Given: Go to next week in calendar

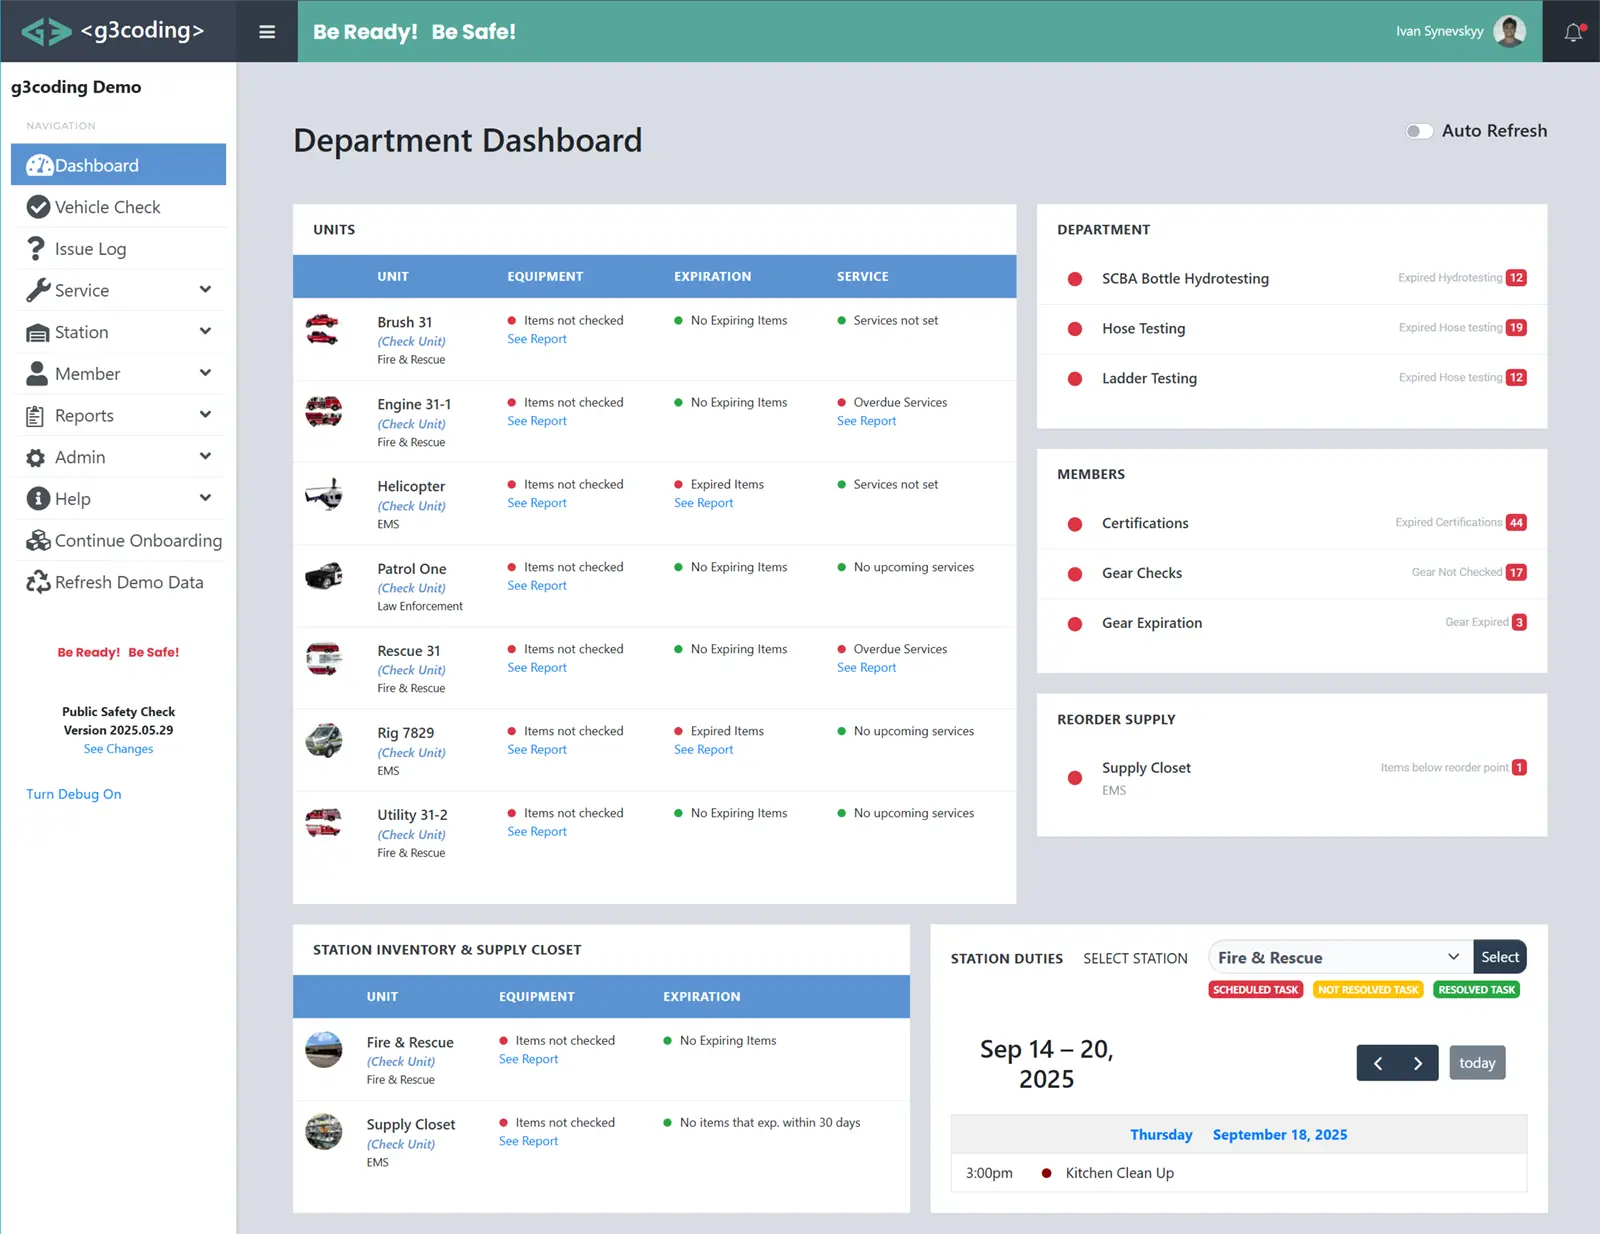Looking at the screenshot, I should pyautogui.click(x=1418, y=1063).
